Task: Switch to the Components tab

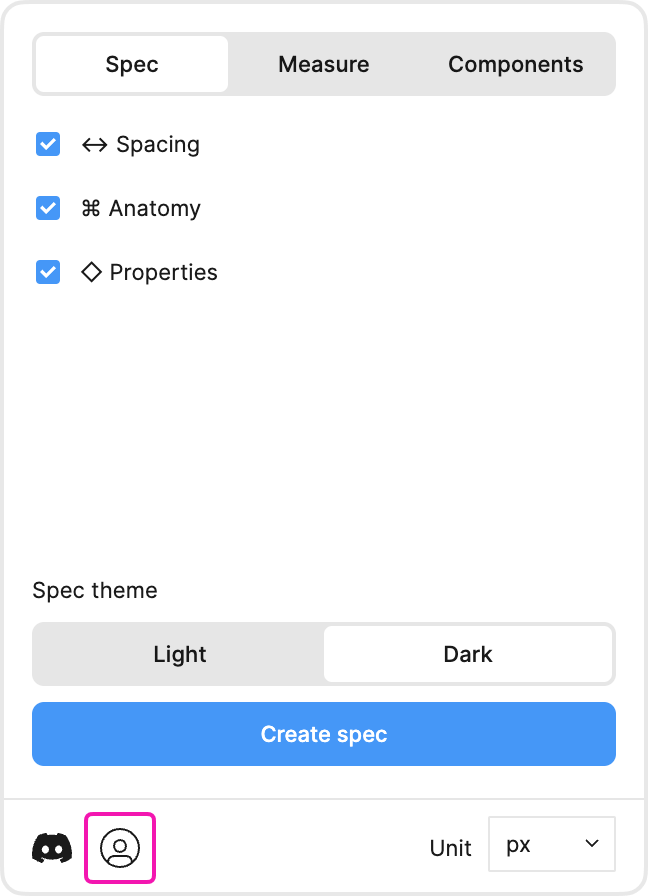Action: point(515,64)
